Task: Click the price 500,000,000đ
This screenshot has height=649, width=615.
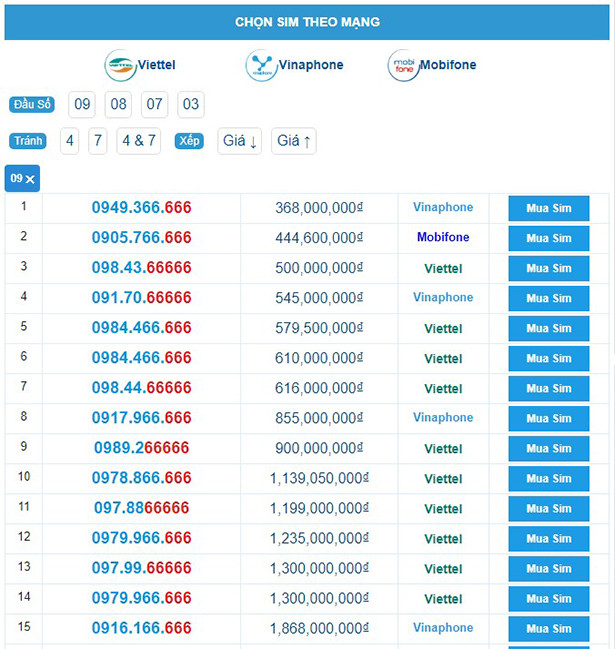Action: (x=319, y=268)
